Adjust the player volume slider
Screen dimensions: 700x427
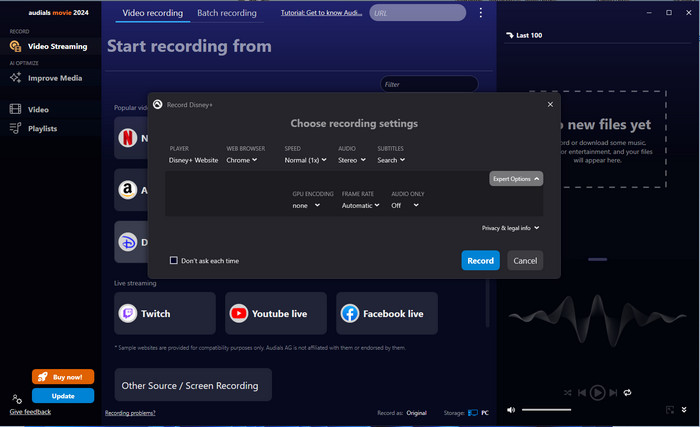point(546,410)
